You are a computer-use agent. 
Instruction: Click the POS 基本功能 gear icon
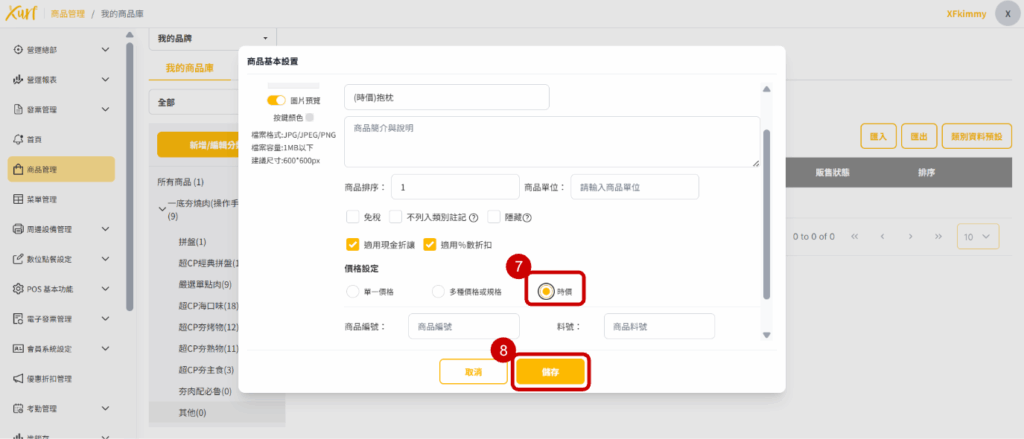18,289
